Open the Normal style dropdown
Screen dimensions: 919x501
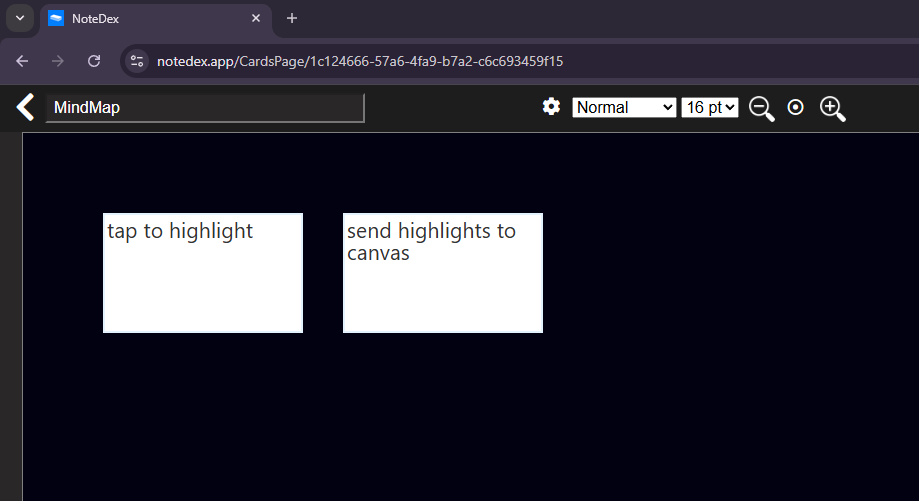click(x=624, y=107)
